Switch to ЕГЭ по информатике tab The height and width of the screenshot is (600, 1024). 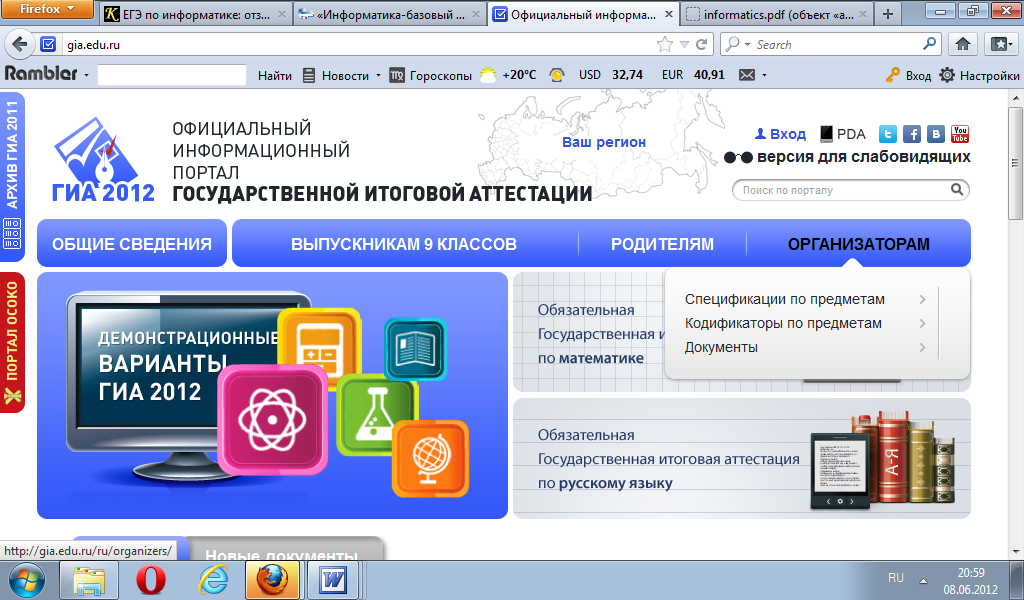196,14
